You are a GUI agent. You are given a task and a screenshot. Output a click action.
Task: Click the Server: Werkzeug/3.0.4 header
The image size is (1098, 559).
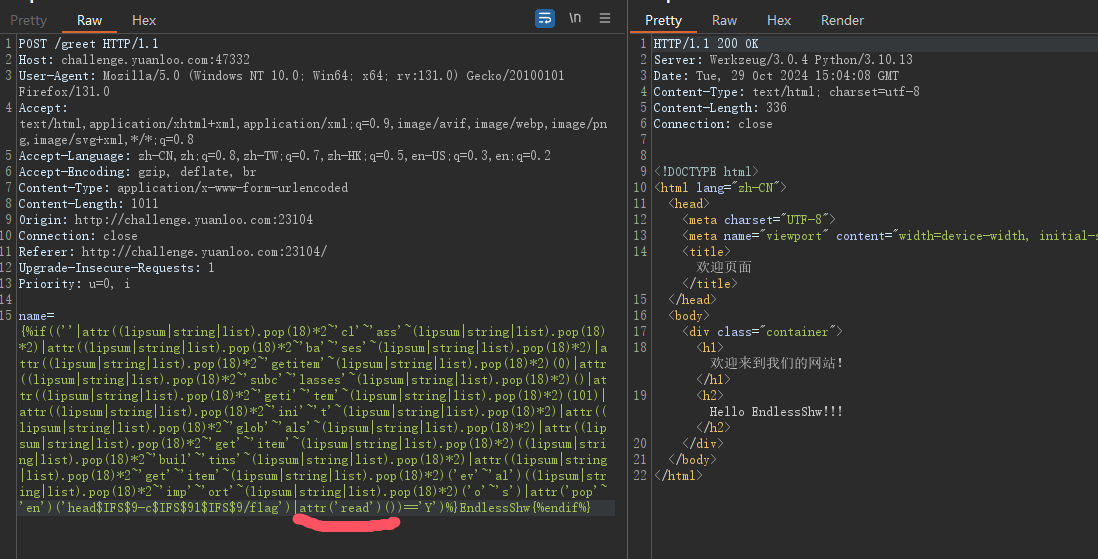(783, 60)
